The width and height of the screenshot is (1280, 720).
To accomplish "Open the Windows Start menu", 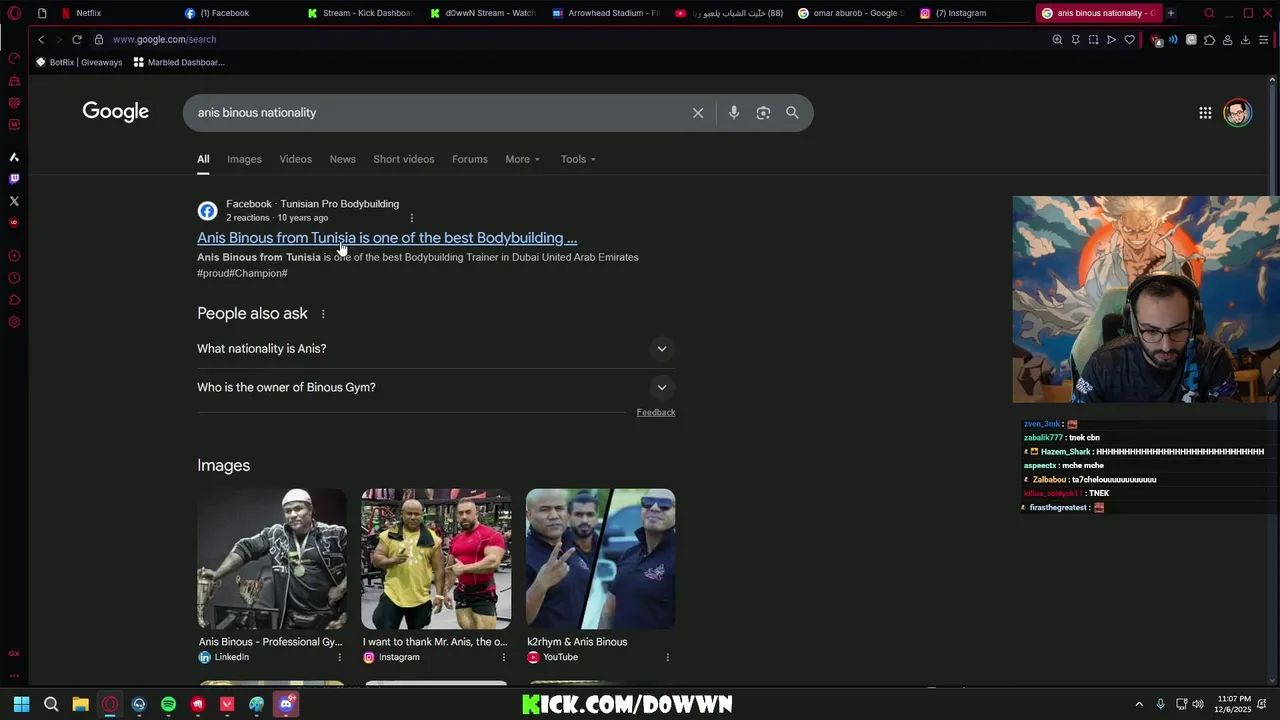I will [21, 704].
